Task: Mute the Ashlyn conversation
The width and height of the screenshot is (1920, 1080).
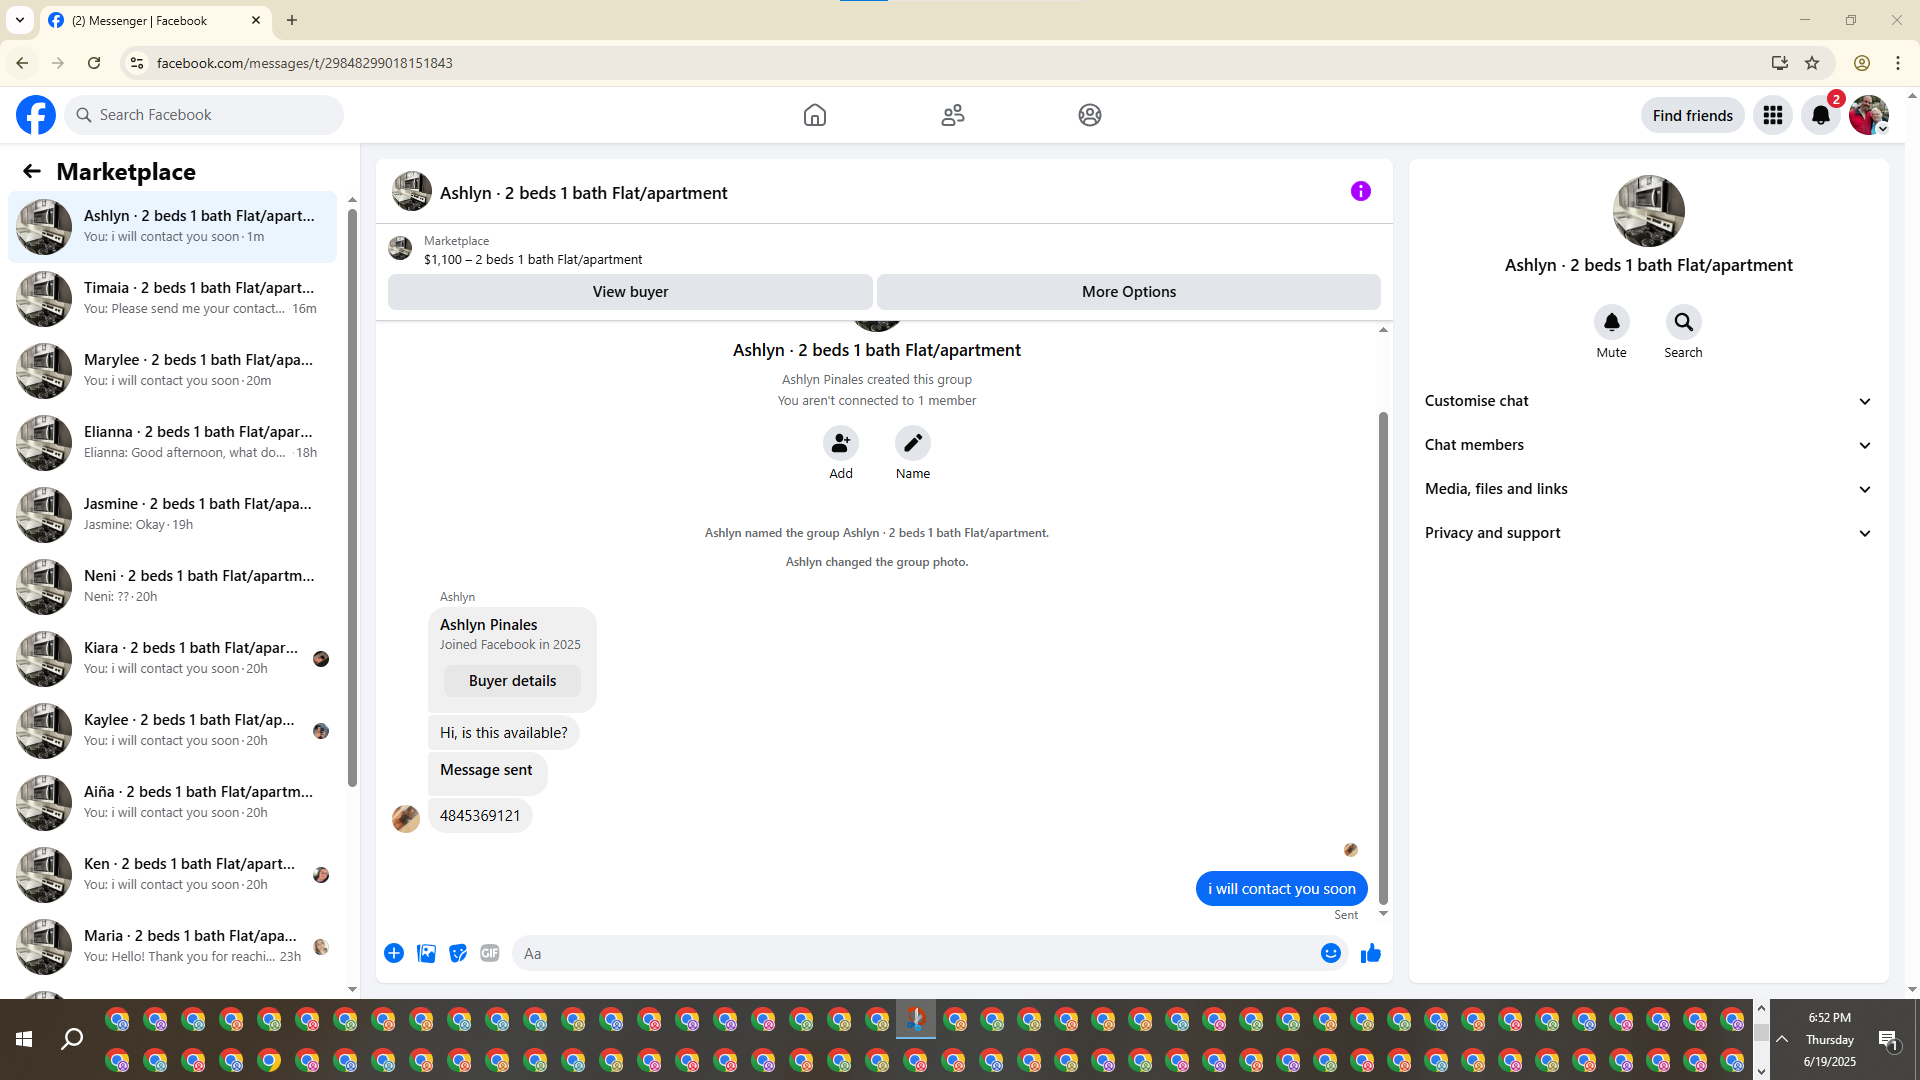Action: (x=1612, y=322)
